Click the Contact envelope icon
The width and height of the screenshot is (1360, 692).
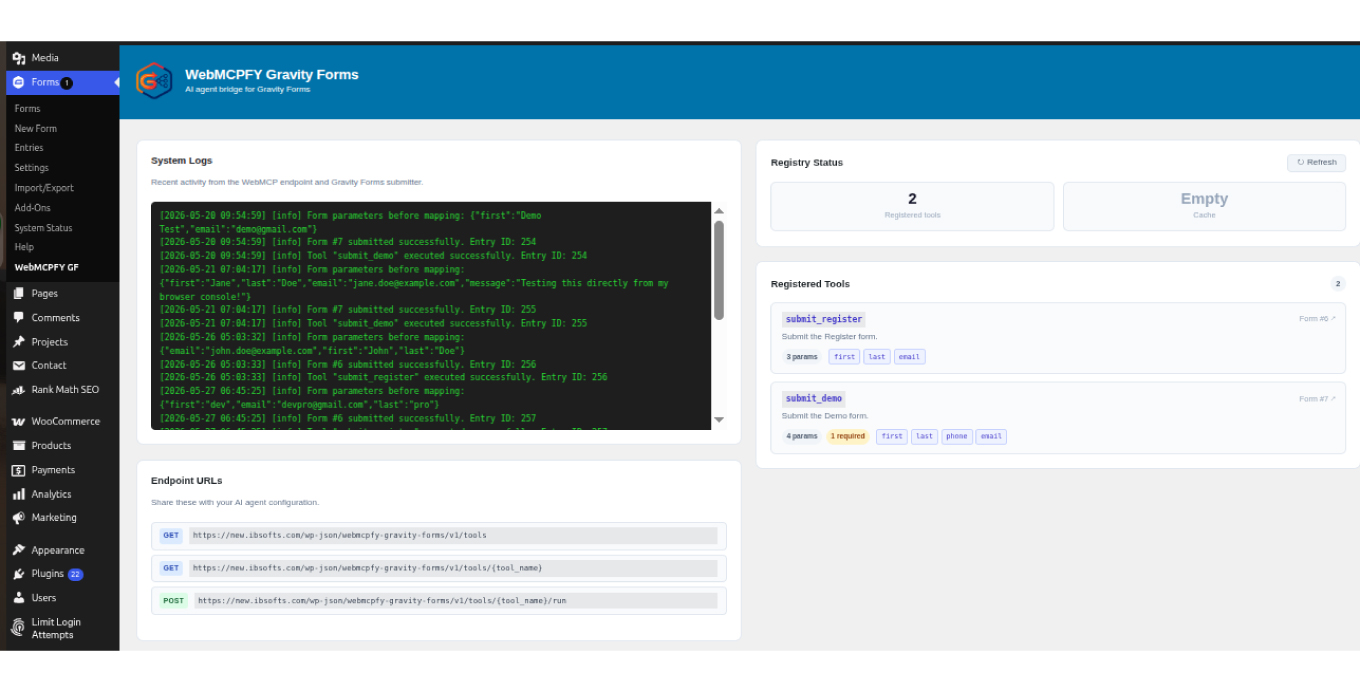click(18, 366)
